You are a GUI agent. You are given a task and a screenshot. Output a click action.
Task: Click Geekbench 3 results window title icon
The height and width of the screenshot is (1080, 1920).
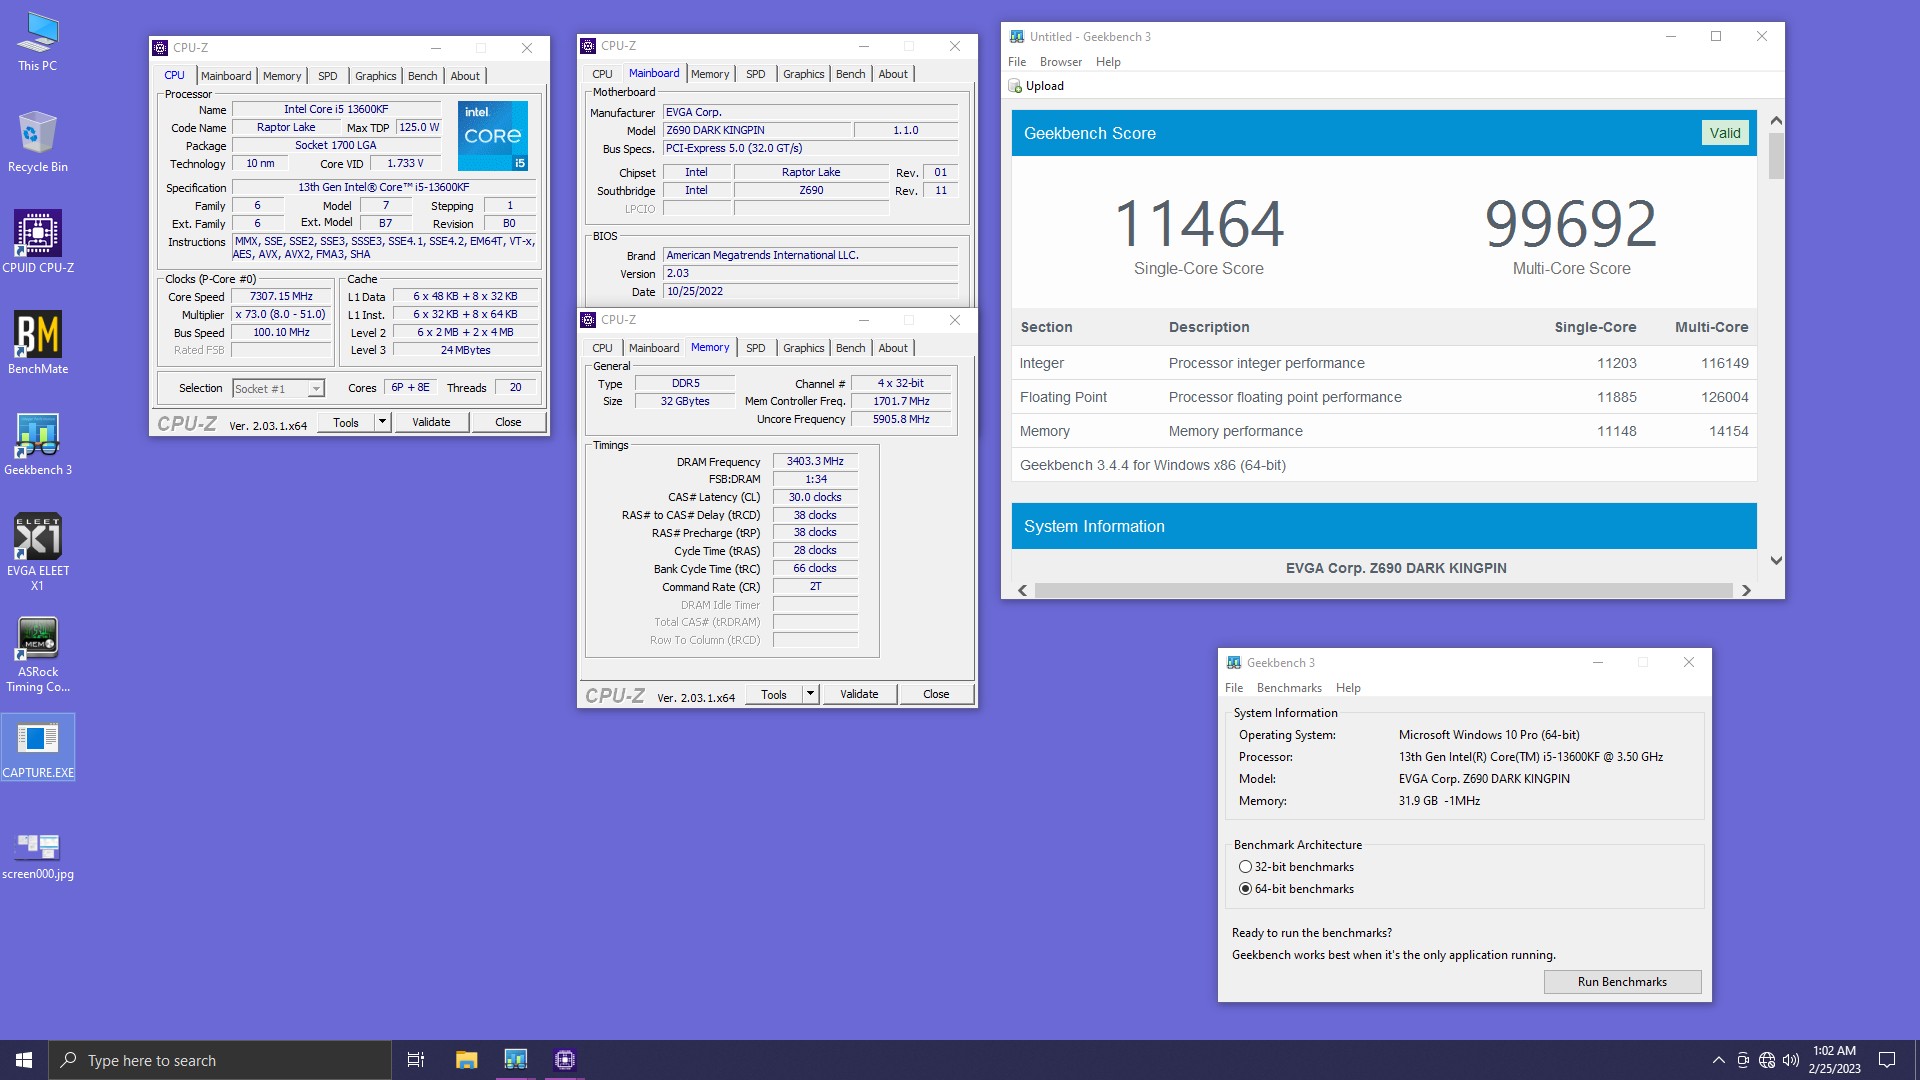coord(1017,37)
